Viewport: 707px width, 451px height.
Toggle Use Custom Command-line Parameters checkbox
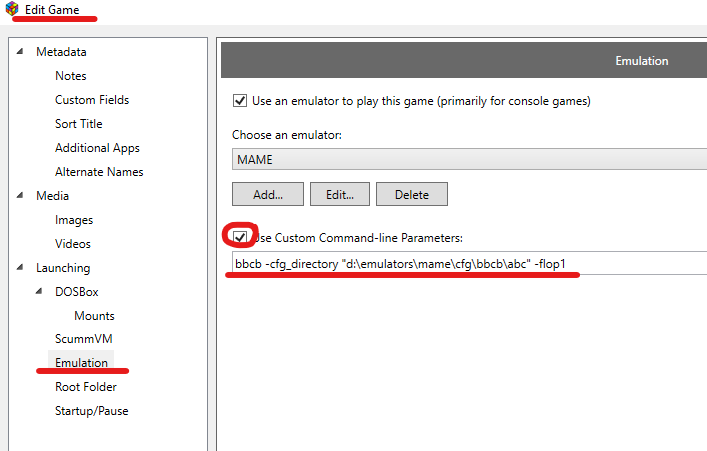[240, 237]
